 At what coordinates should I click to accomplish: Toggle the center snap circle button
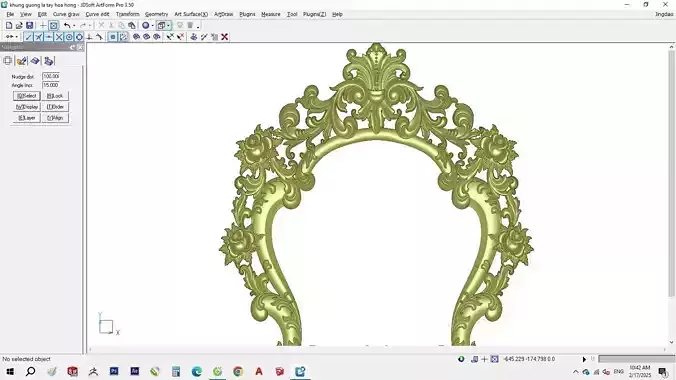pyautogui.click(x=69, y=37)
